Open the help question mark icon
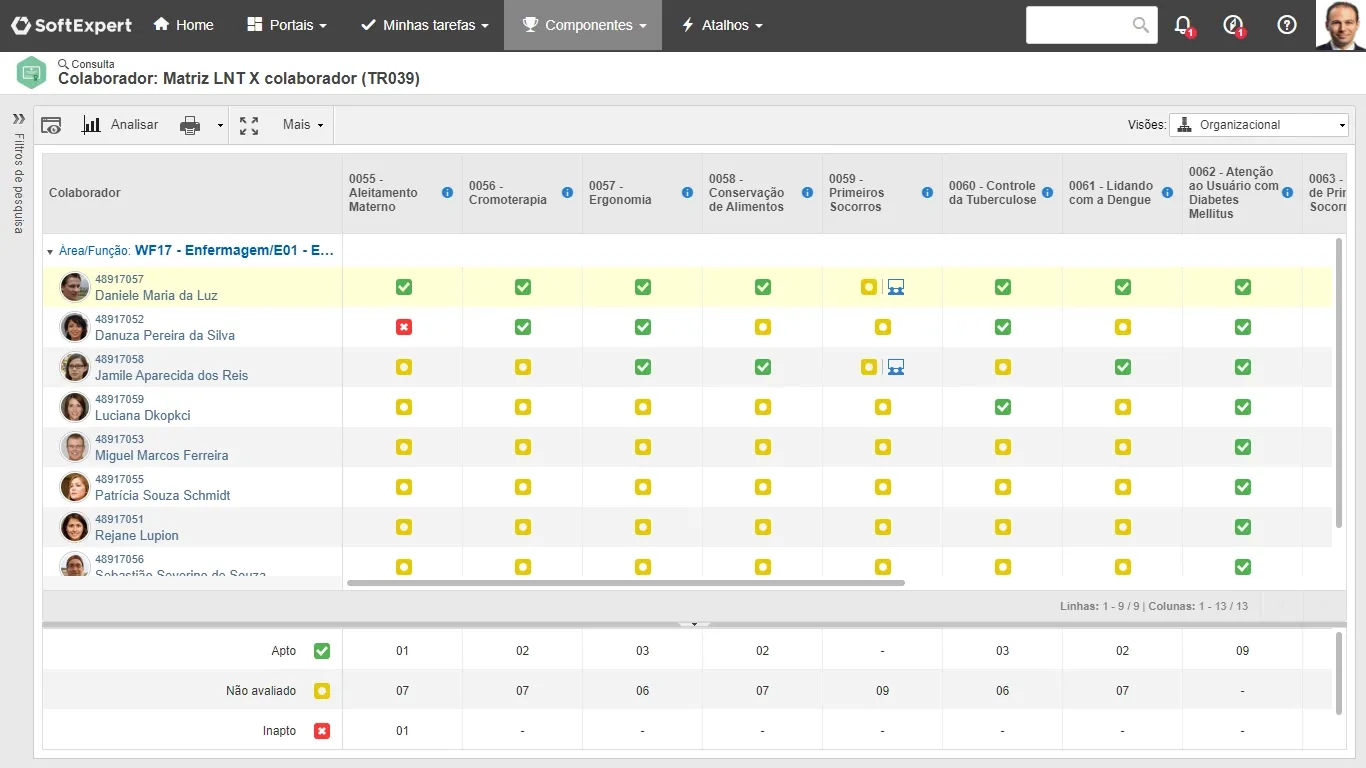Image resolution: width=1366 pixels, height=768 pixels. point(1287,25)
